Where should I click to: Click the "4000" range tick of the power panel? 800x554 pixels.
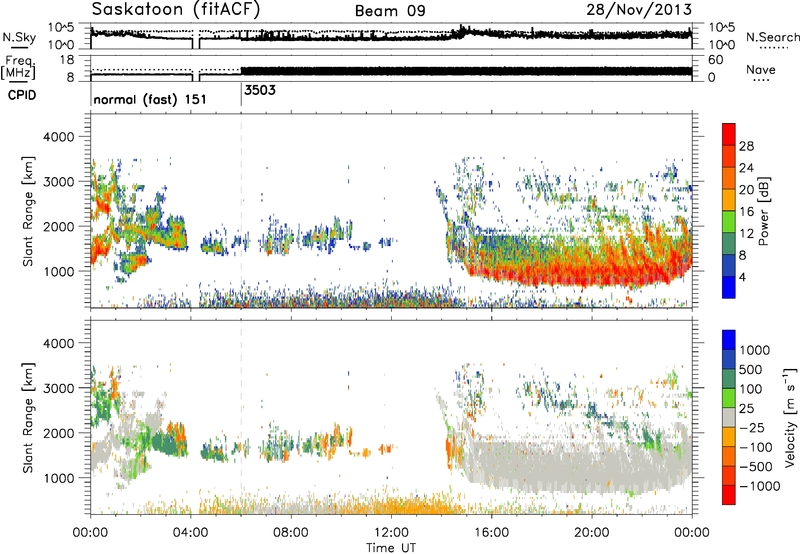tap(58, 137)
